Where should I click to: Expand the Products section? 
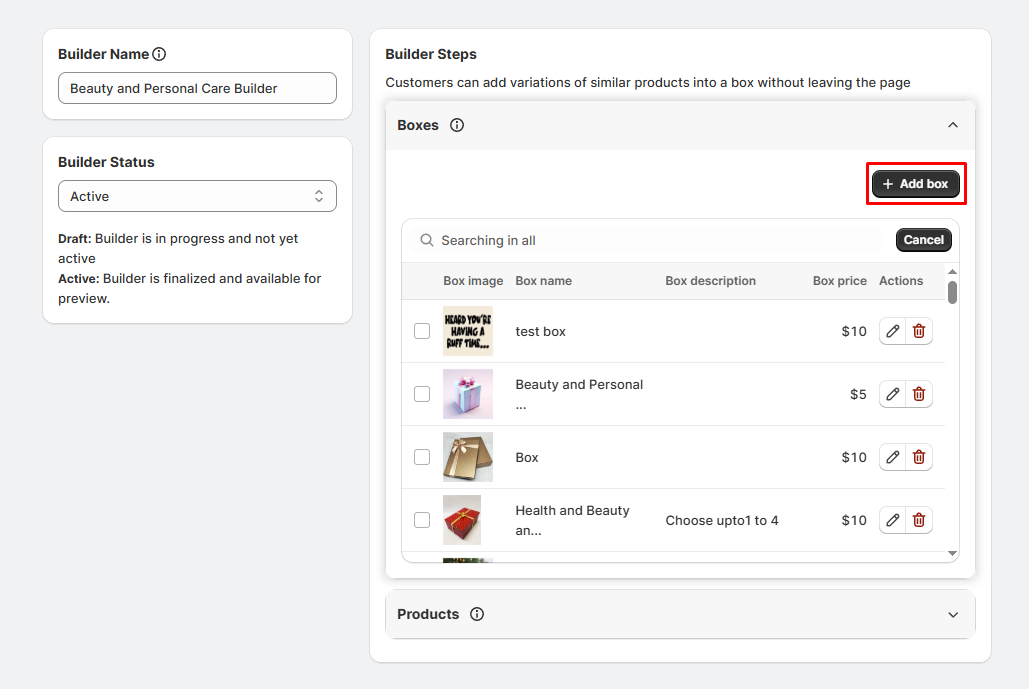click(952, 614)
